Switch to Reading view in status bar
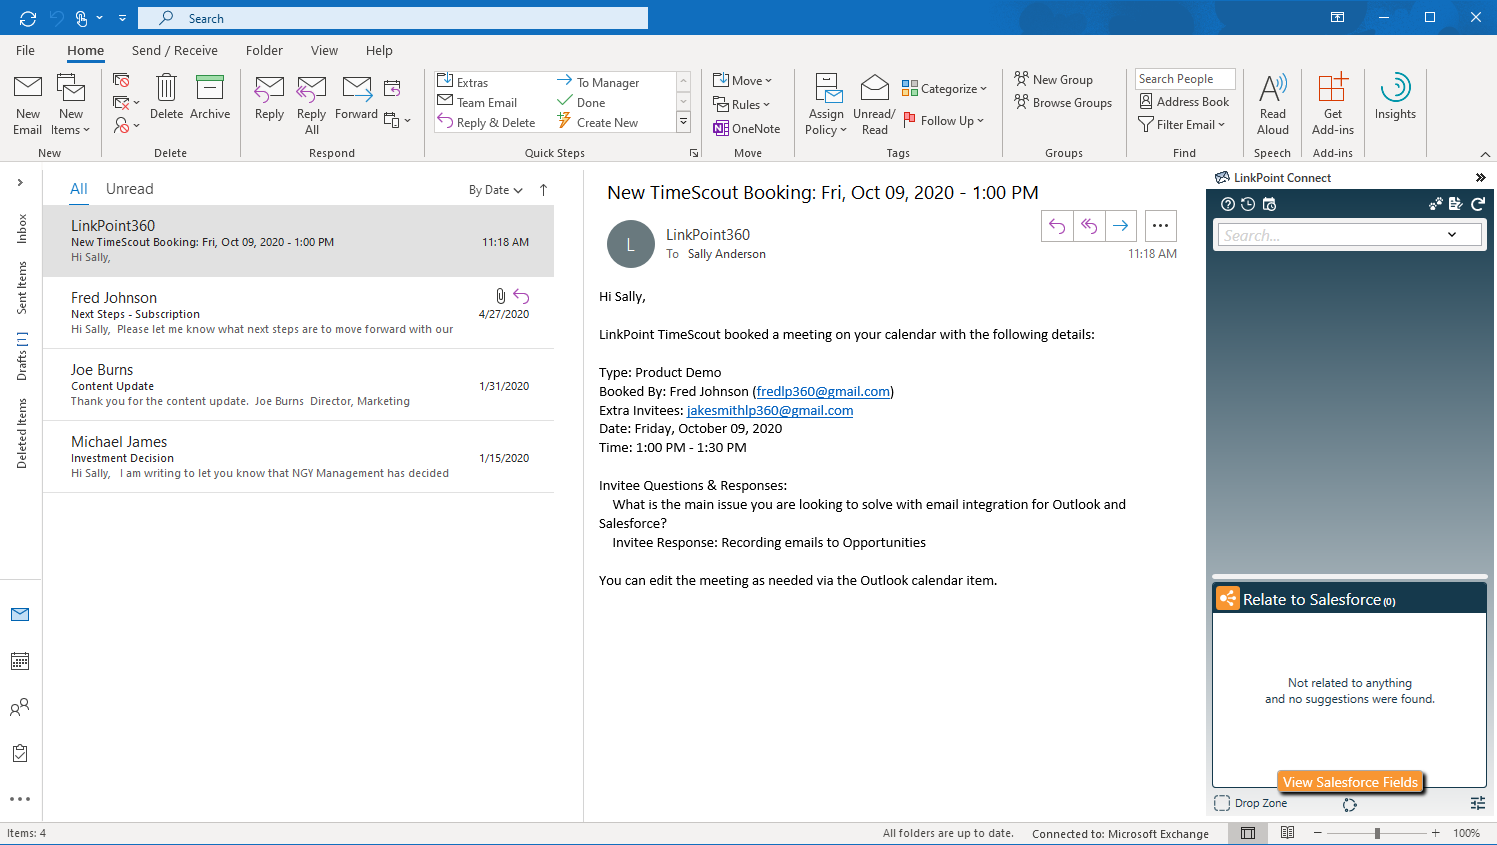This screenshot has height=845, width=1497. tap(1288, 833)
